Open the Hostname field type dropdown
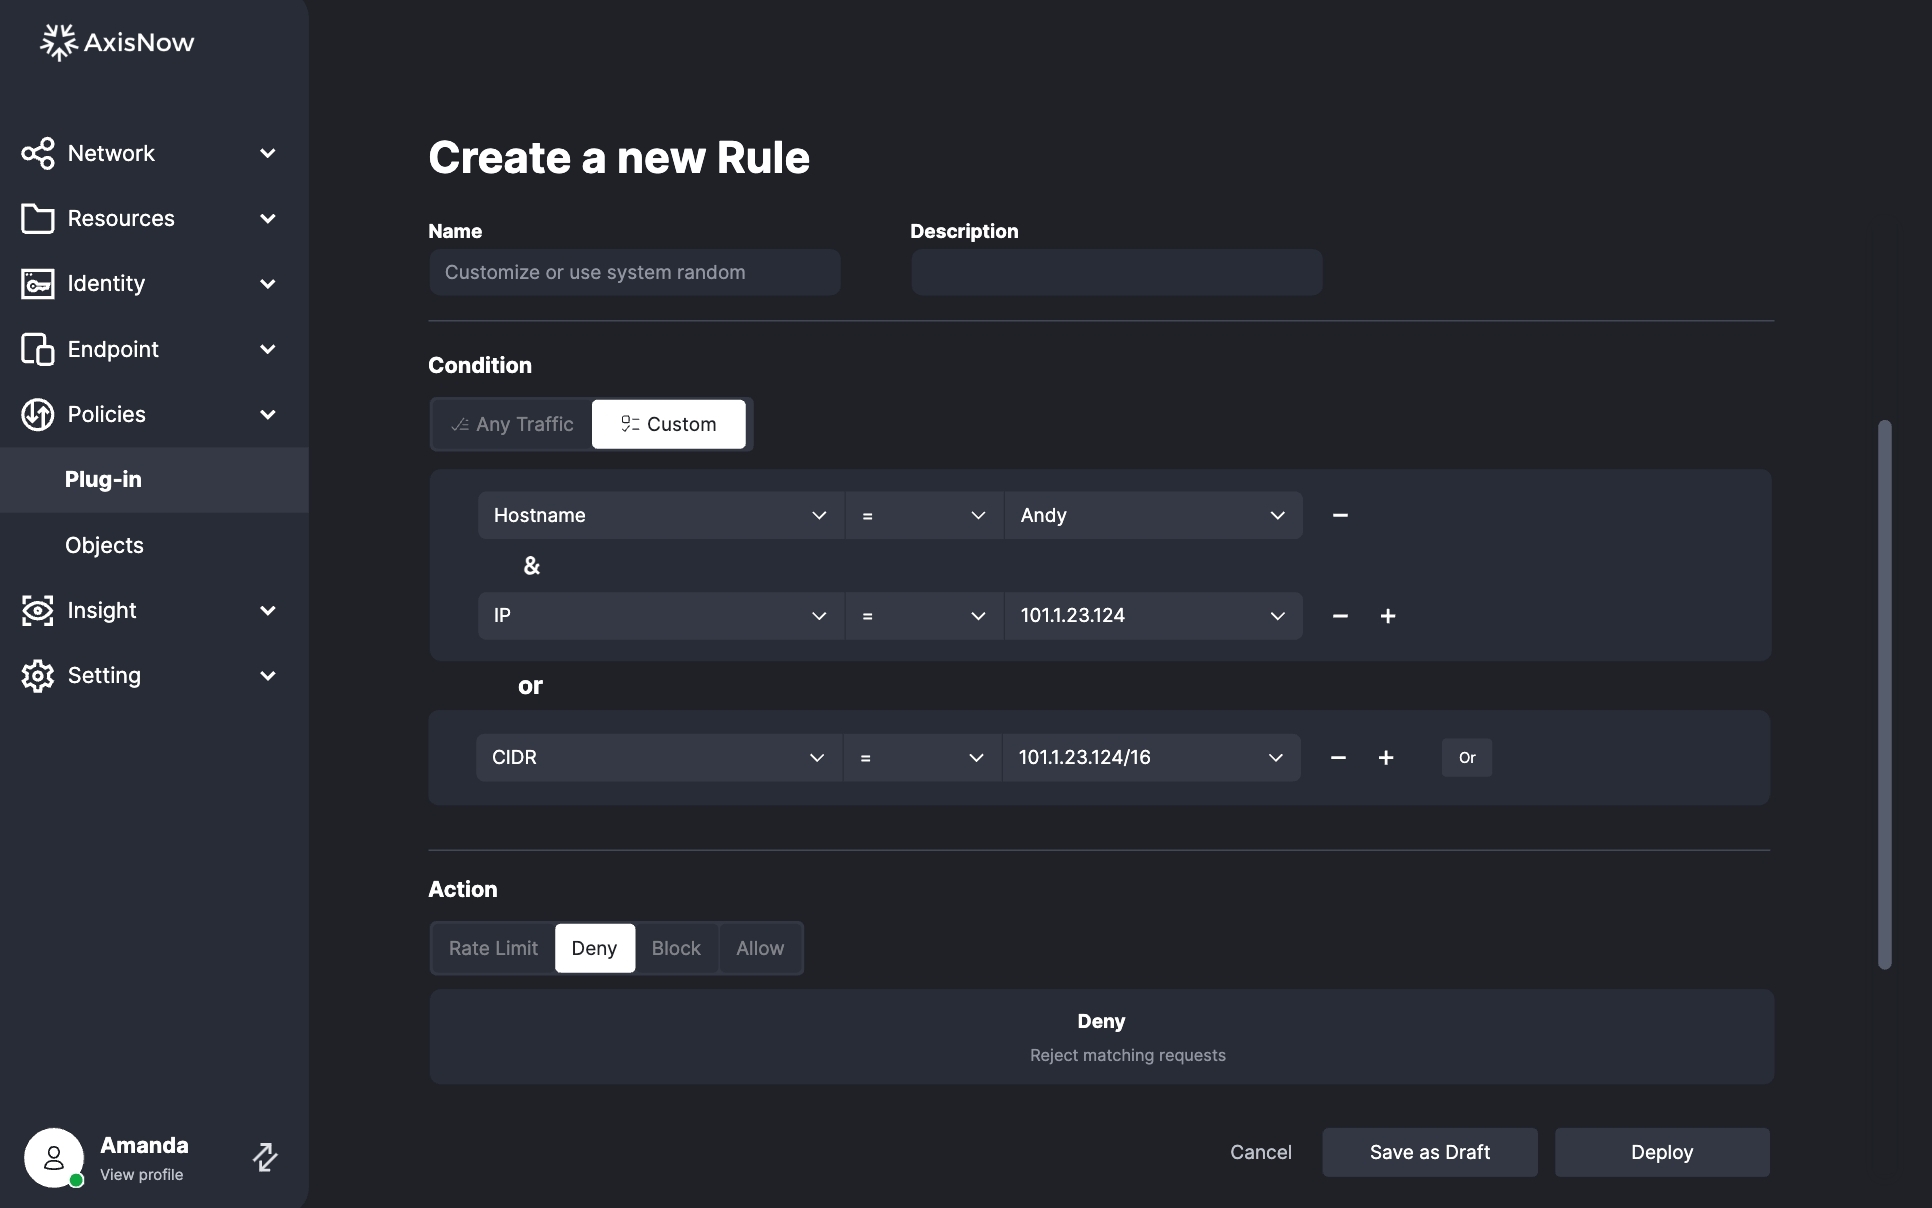The image size is (1932, 1208). pyautogui.click(x=660, y=515)
